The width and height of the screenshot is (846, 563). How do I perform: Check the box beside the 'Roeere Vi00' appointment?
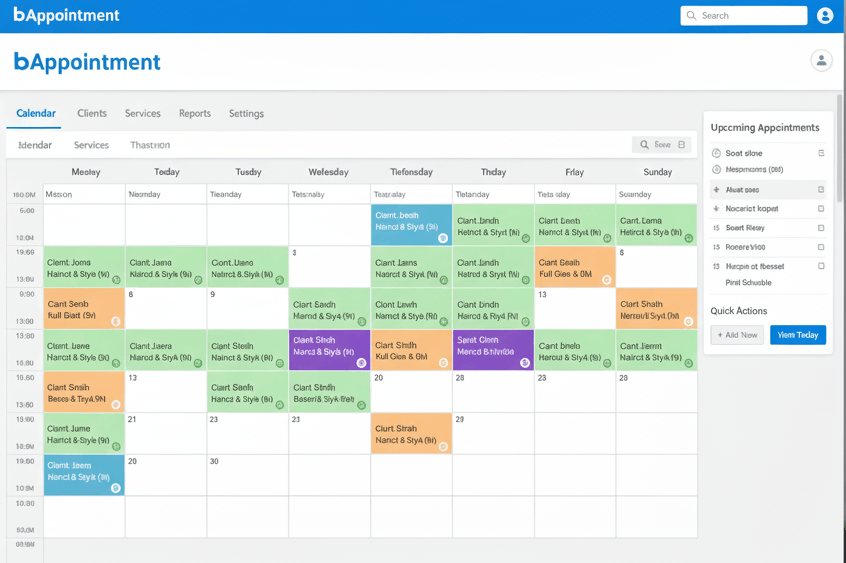(x=821, y=247)
